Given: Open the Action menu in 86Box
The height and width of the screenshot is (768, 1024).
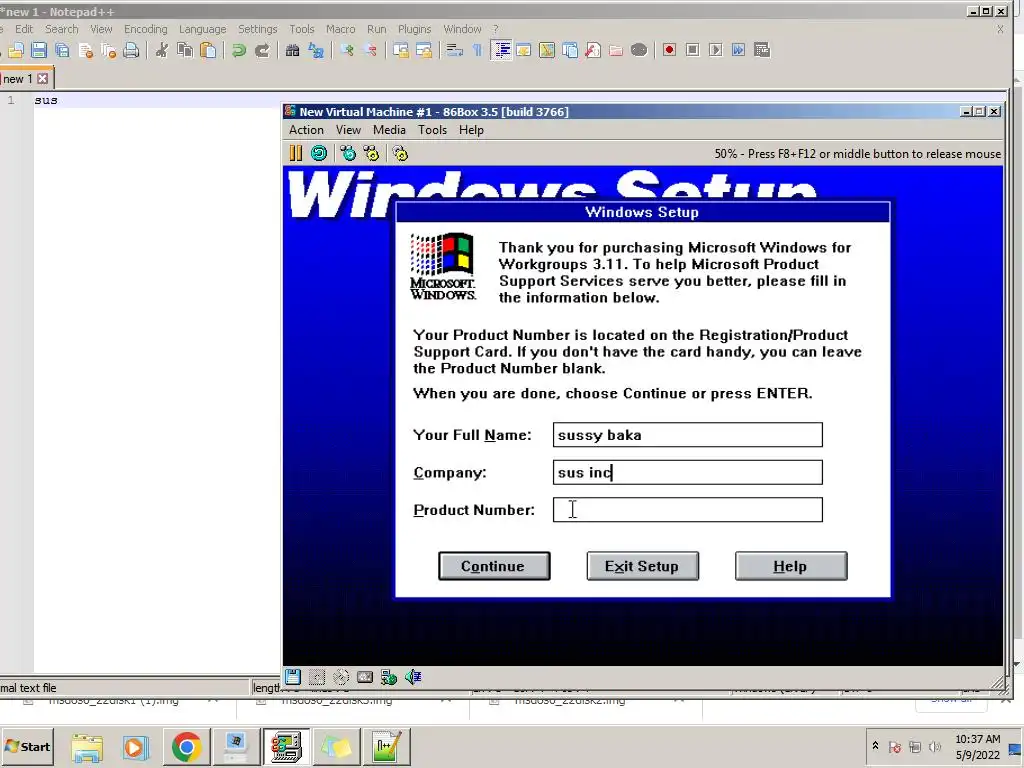Looking at the screenshot, I should pyautogui.click(x=306, y=130).
